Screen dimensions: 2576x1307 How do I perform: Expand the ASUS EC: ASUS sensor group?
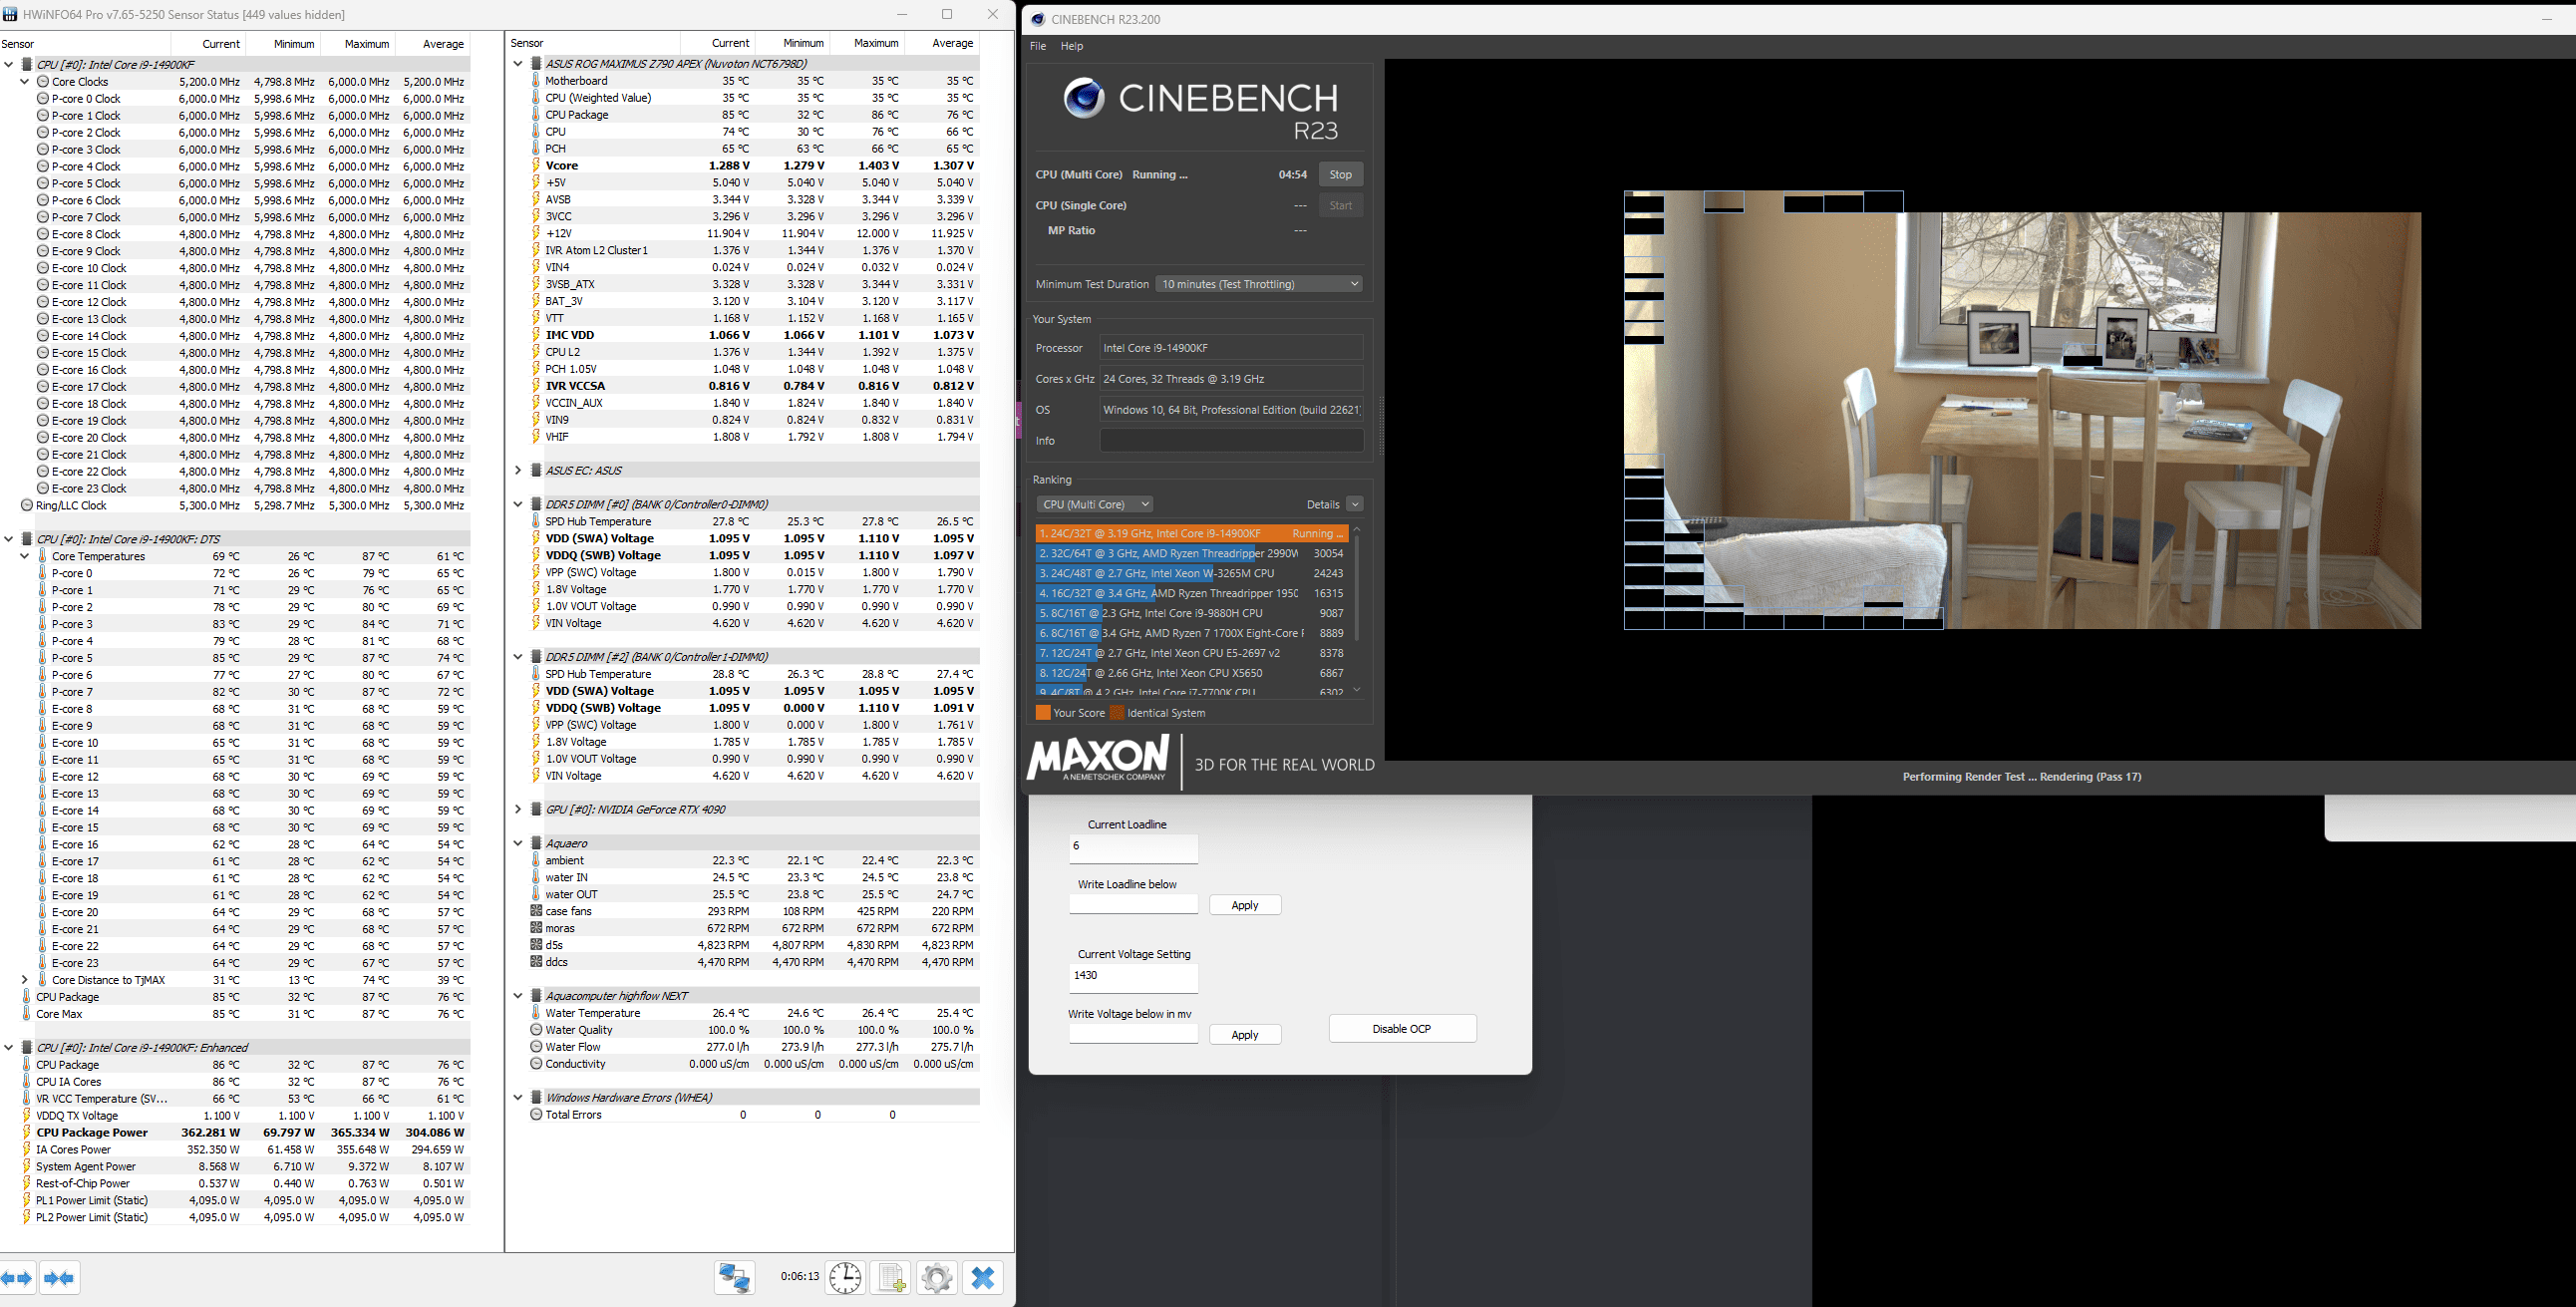pos(518,470)
